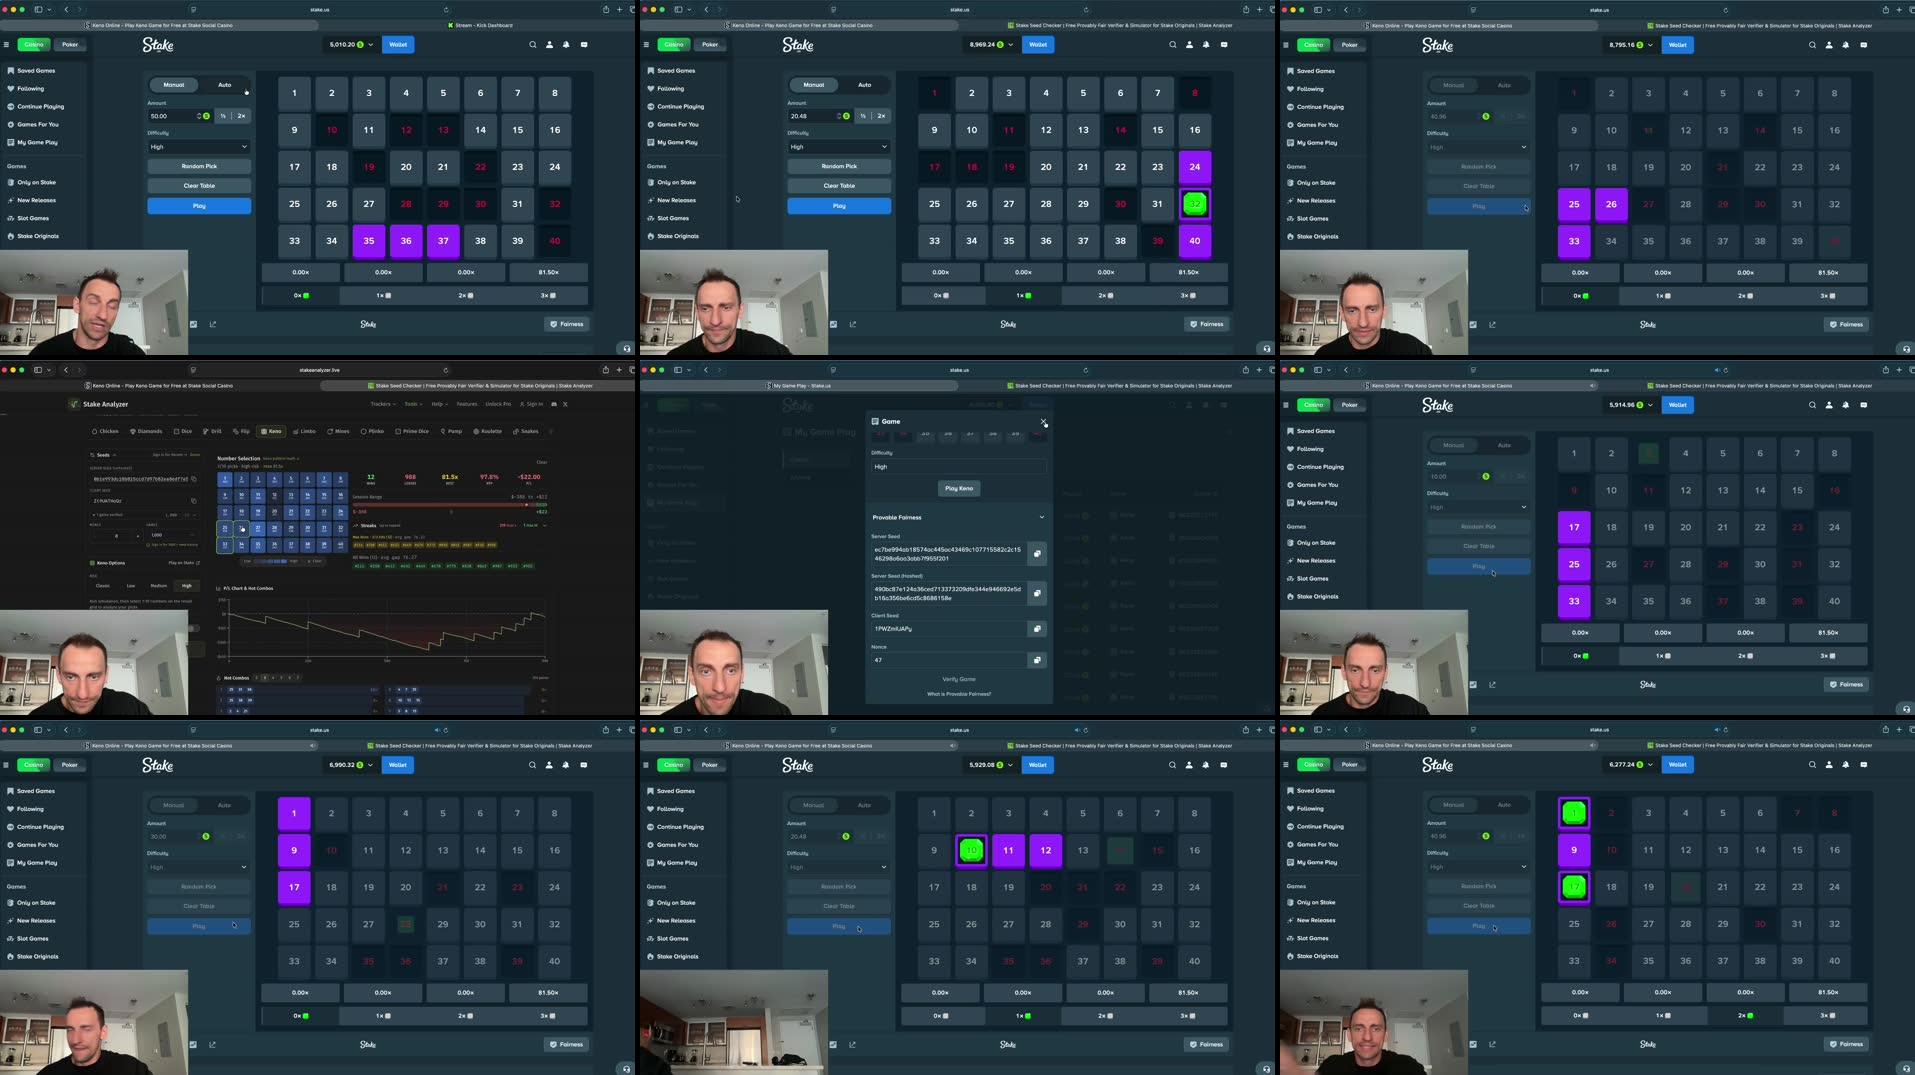The image size is (1915, 1075).
Task: Open profile icon in the 5,010.20 balance window
Action: click(549, 44)
